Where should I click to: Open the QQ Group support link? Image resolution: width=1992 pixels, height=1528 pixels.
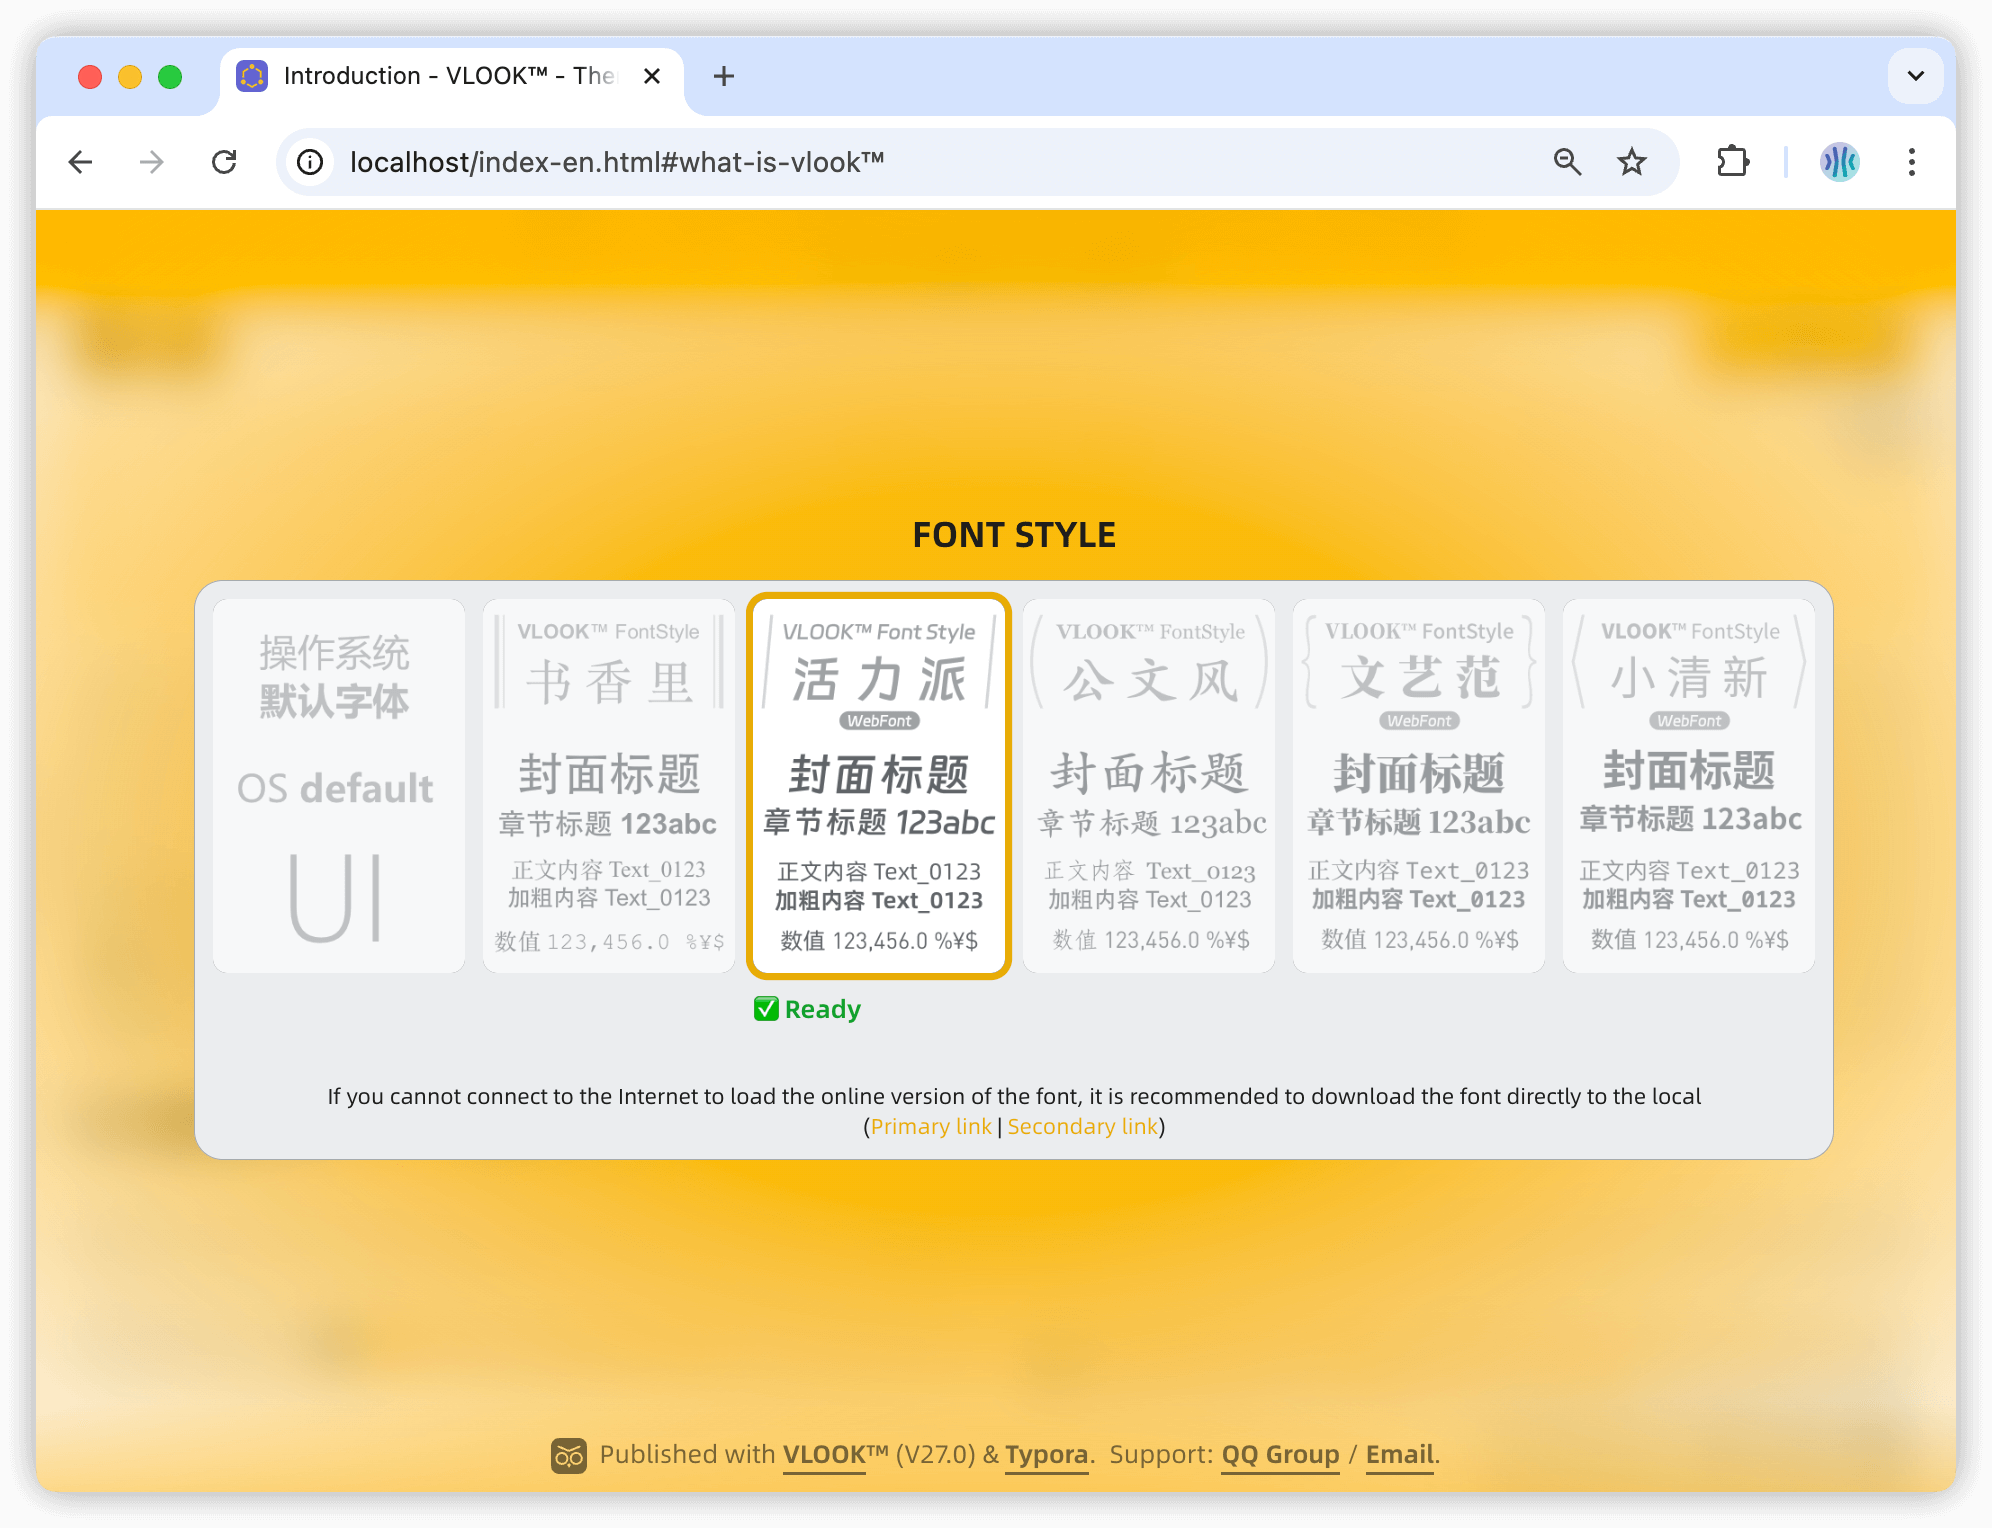1280,1454
